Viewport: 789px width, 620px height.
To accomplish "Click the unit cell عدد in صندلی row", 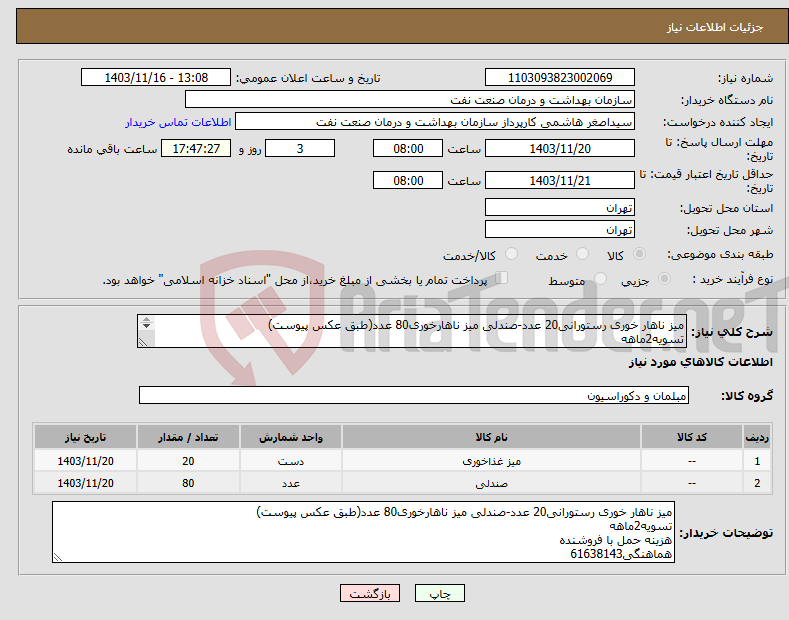I will [291, 483].
